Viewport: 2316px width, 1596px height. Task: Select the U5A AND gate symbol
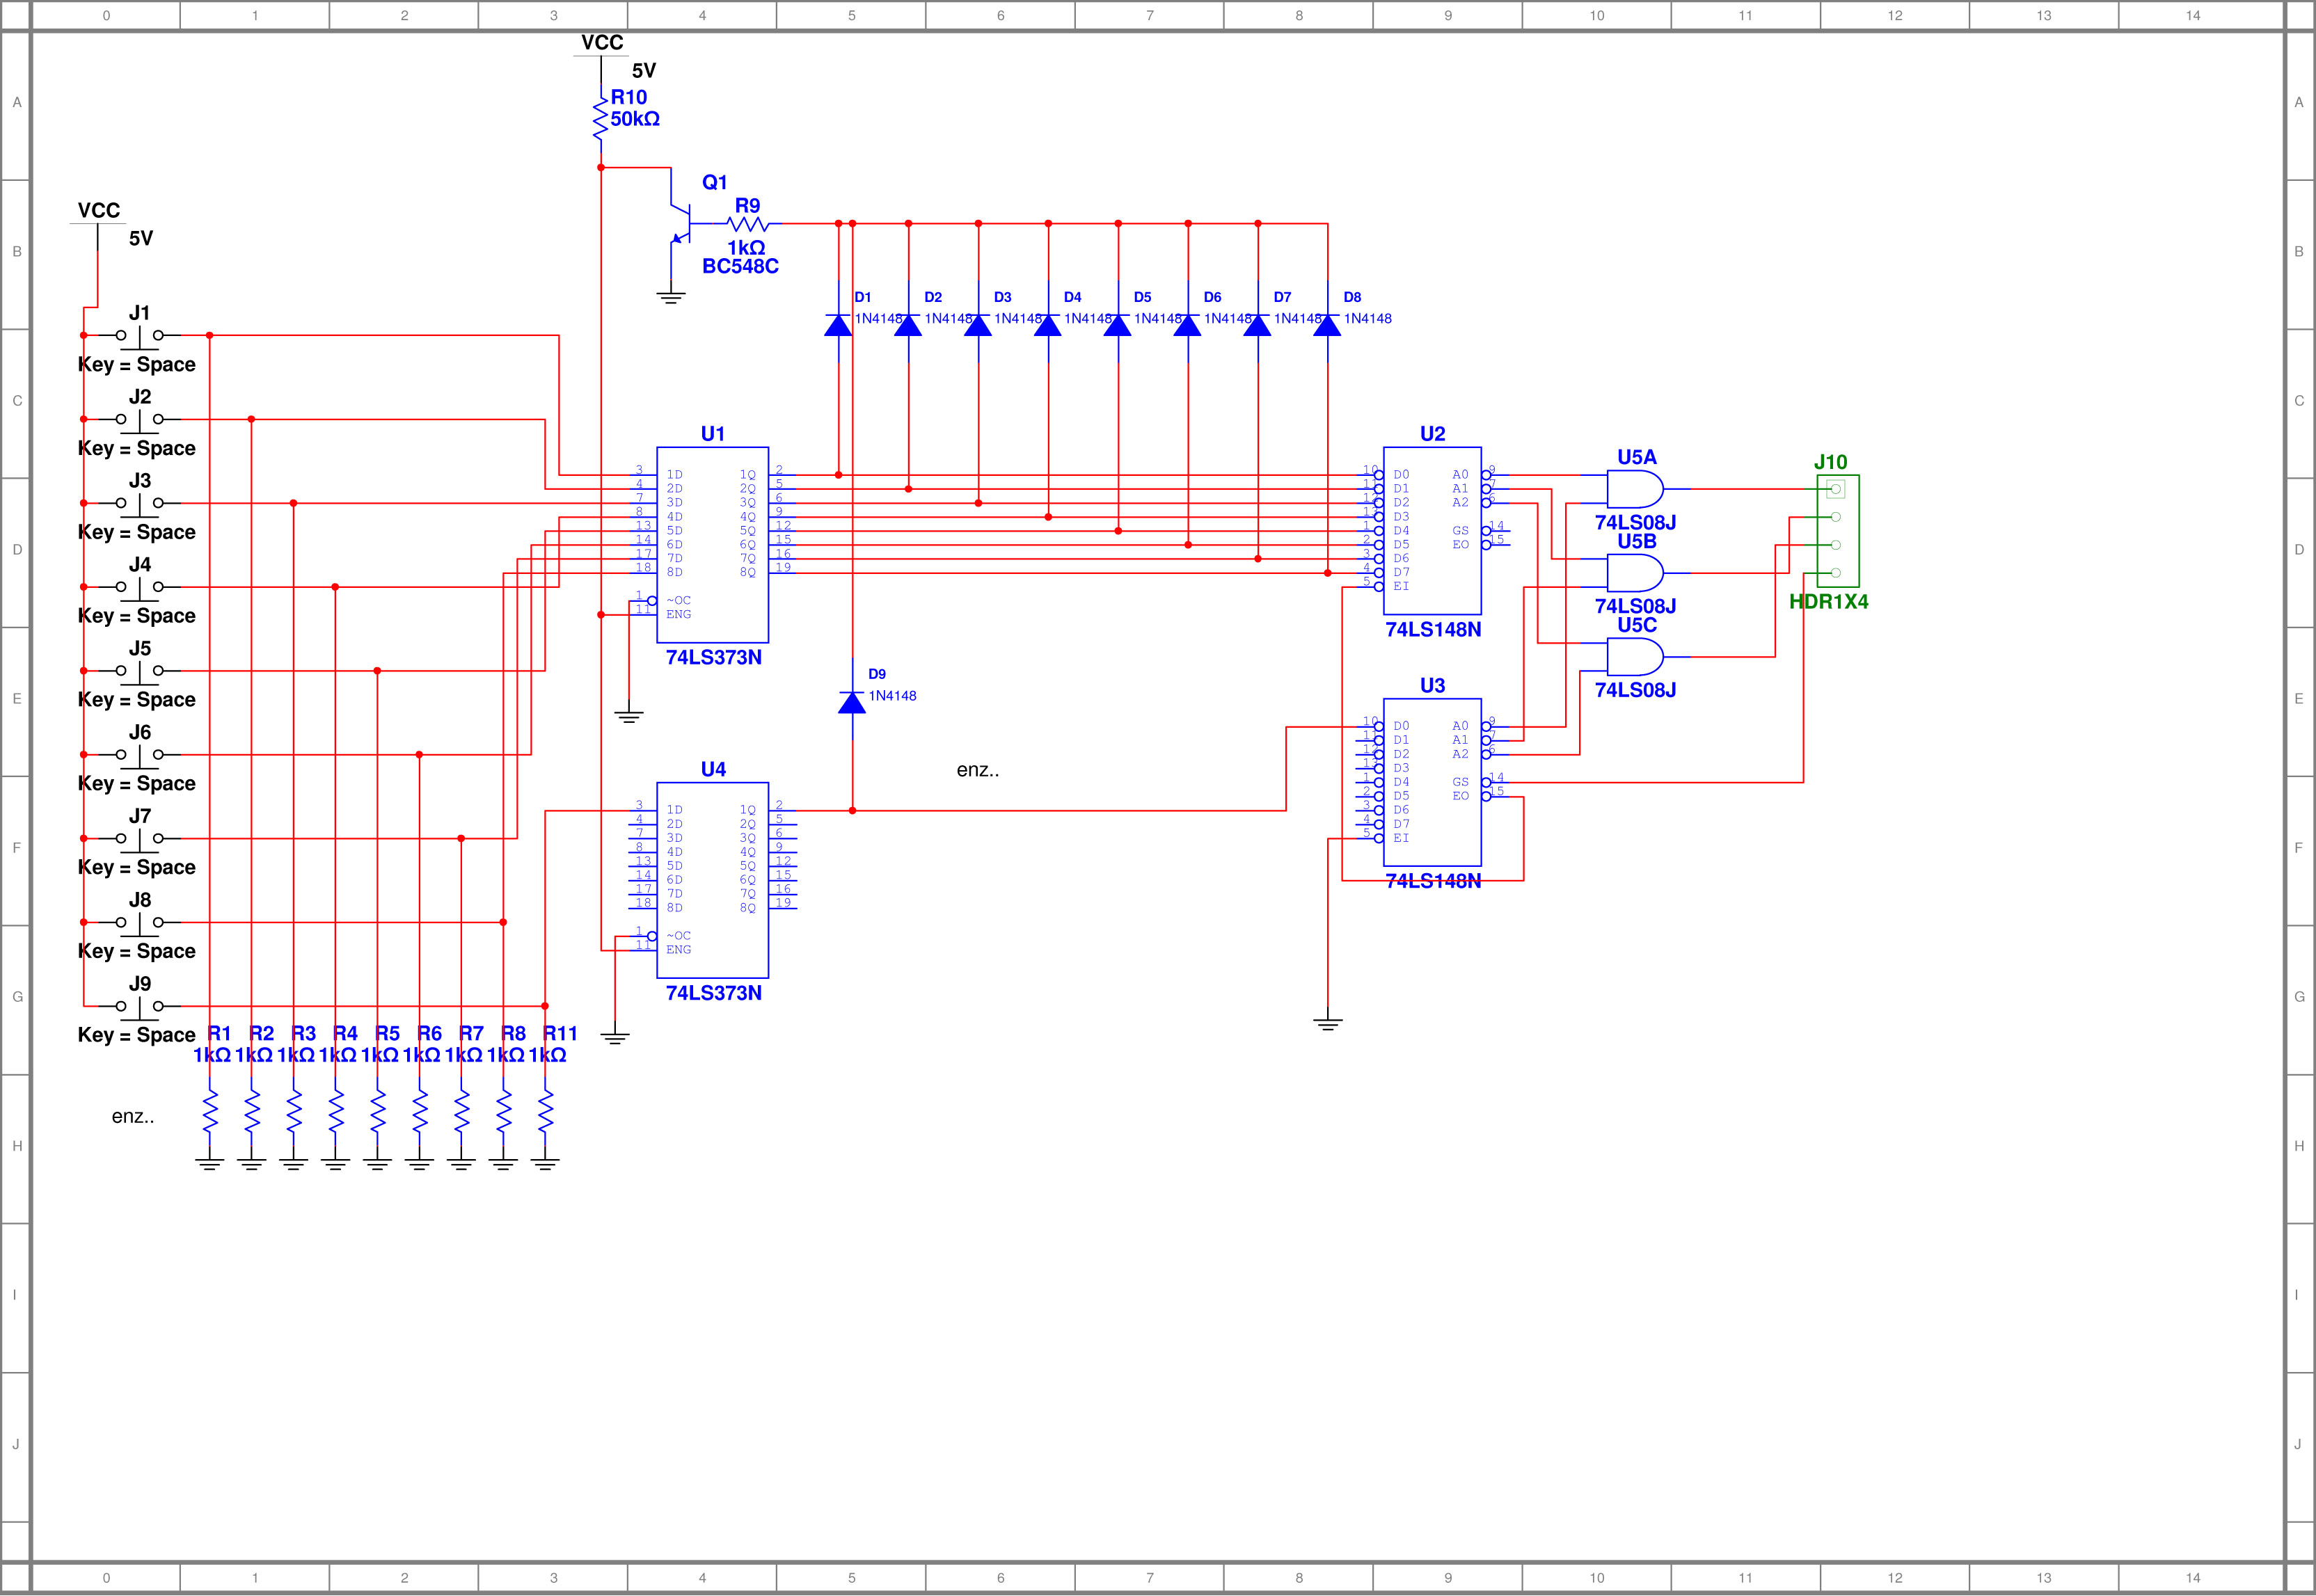(x=1634, y=489)
